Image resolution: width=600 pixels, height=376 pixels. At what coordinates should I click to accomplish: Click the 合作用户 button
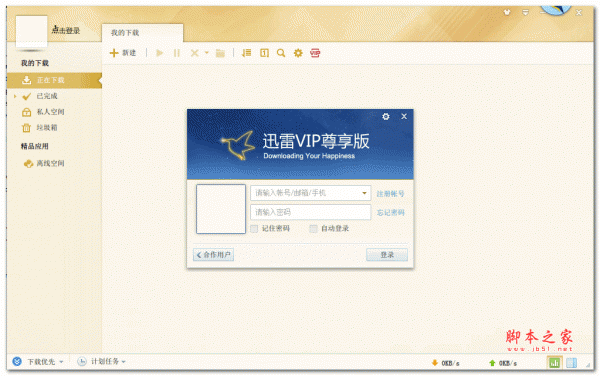pyautogui.click(x=214, y=255)
